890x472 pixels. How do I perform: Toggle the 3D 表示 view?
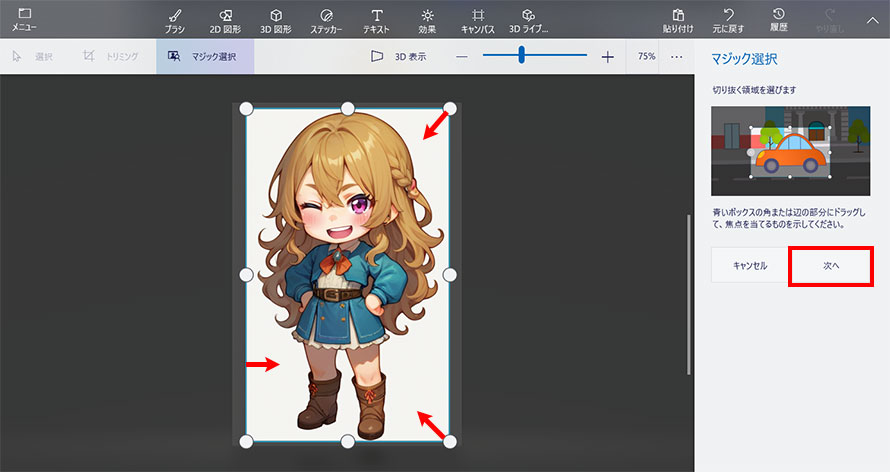[398, 56]
